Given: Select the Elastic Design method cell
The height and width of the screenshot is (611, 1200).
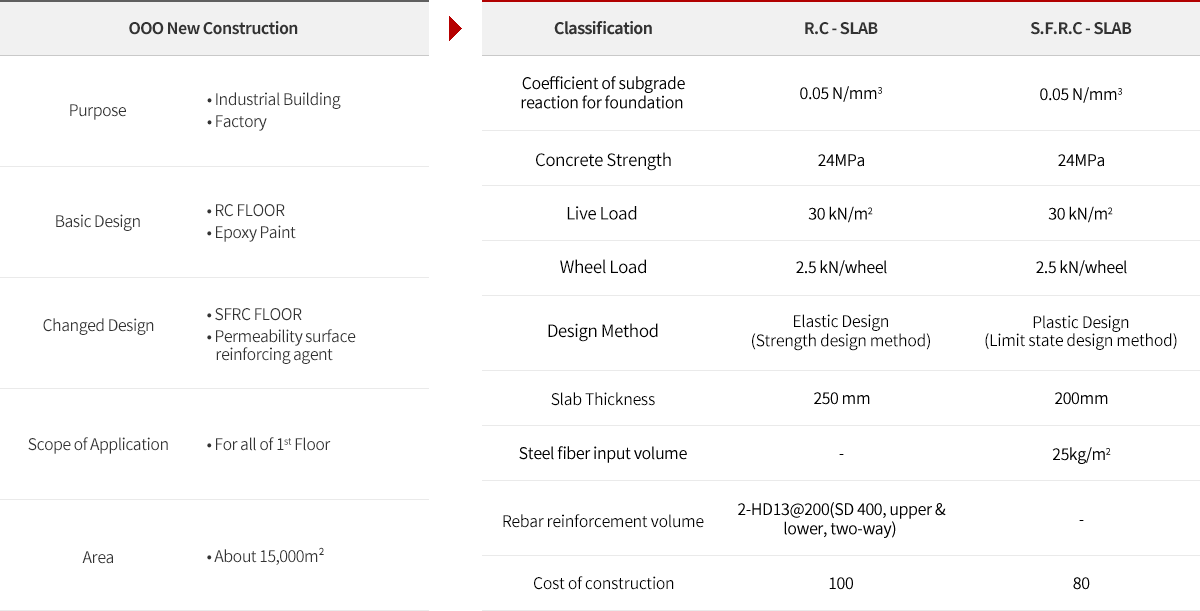Looking at the screenshot, I should coord(841,331).
